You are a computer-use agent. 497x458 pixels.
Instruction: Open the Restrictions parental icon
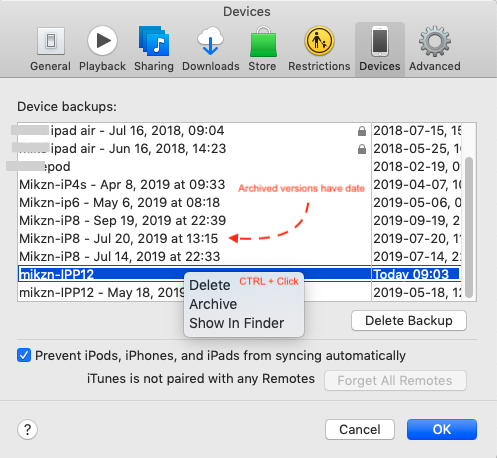[x=319, y=49]
